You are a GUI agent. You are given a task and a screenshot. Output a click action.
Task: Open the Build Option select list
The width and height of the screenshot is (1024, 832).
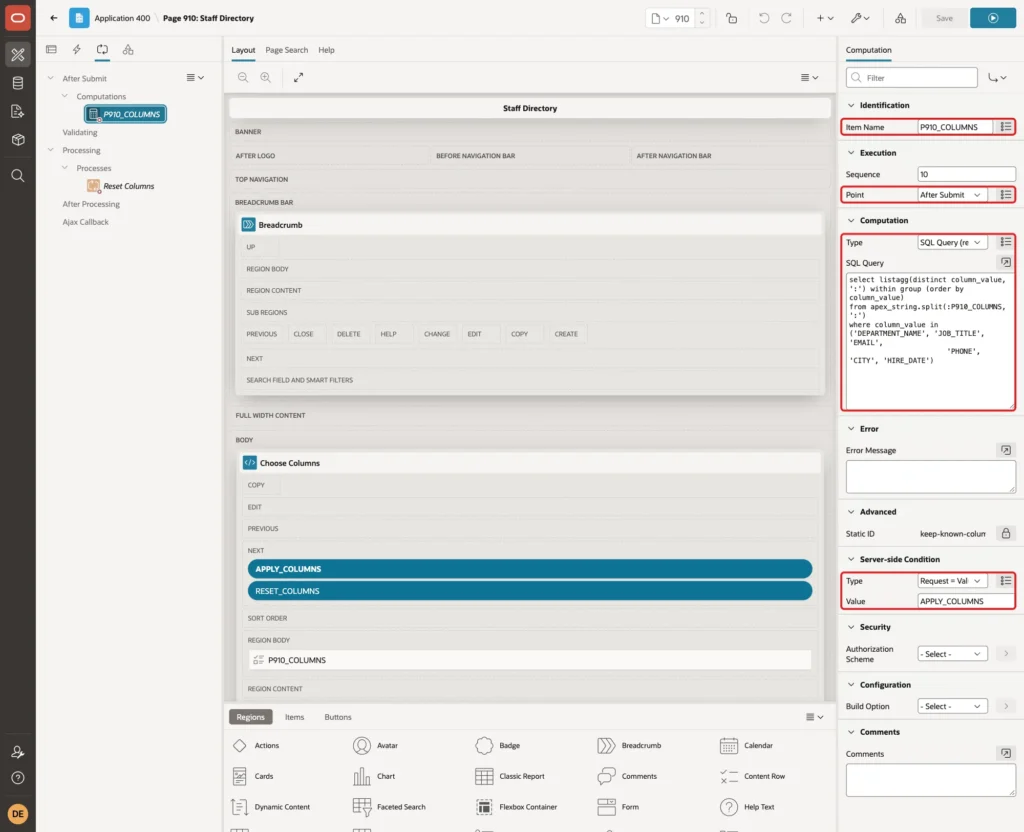point(952,706)
